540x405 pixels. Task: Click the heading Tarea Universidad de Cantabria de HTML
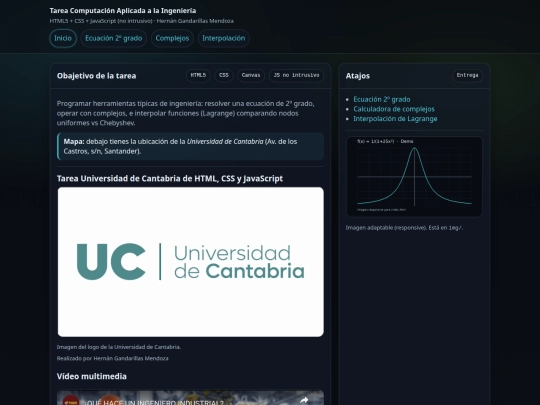[x=170, y=178]
